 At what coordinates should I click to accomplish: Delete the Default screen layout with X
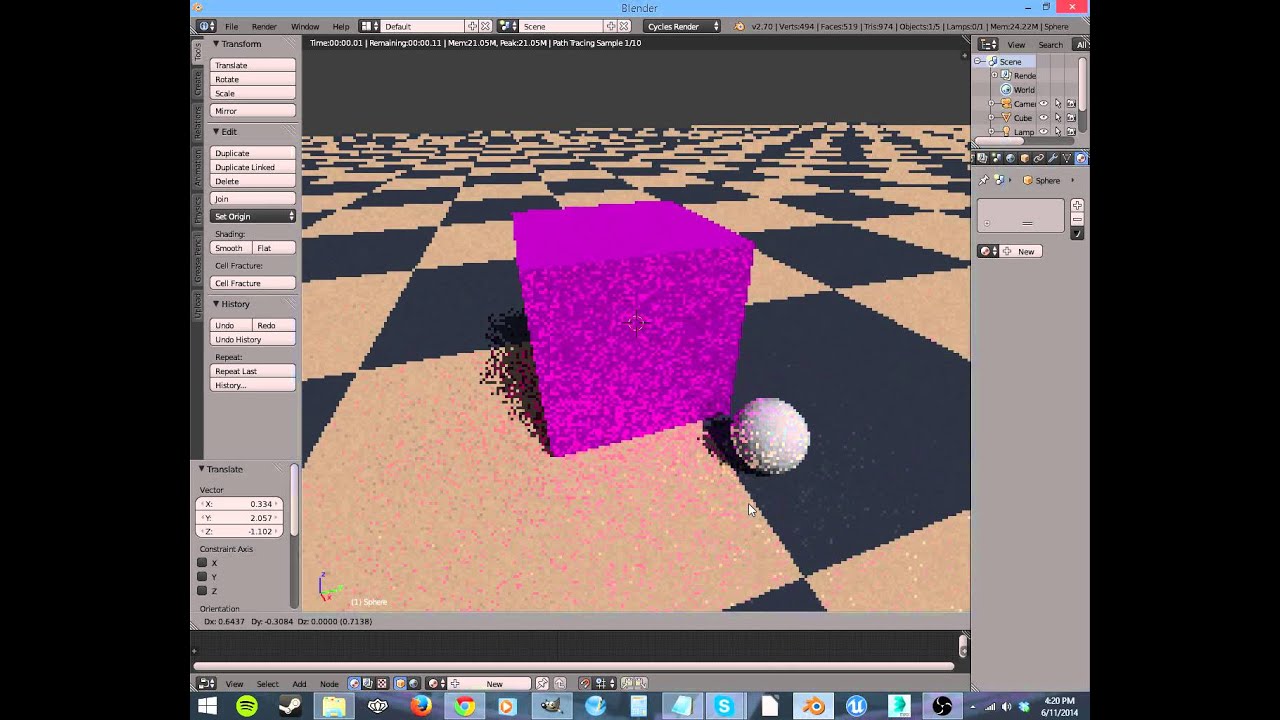(485, 26)
